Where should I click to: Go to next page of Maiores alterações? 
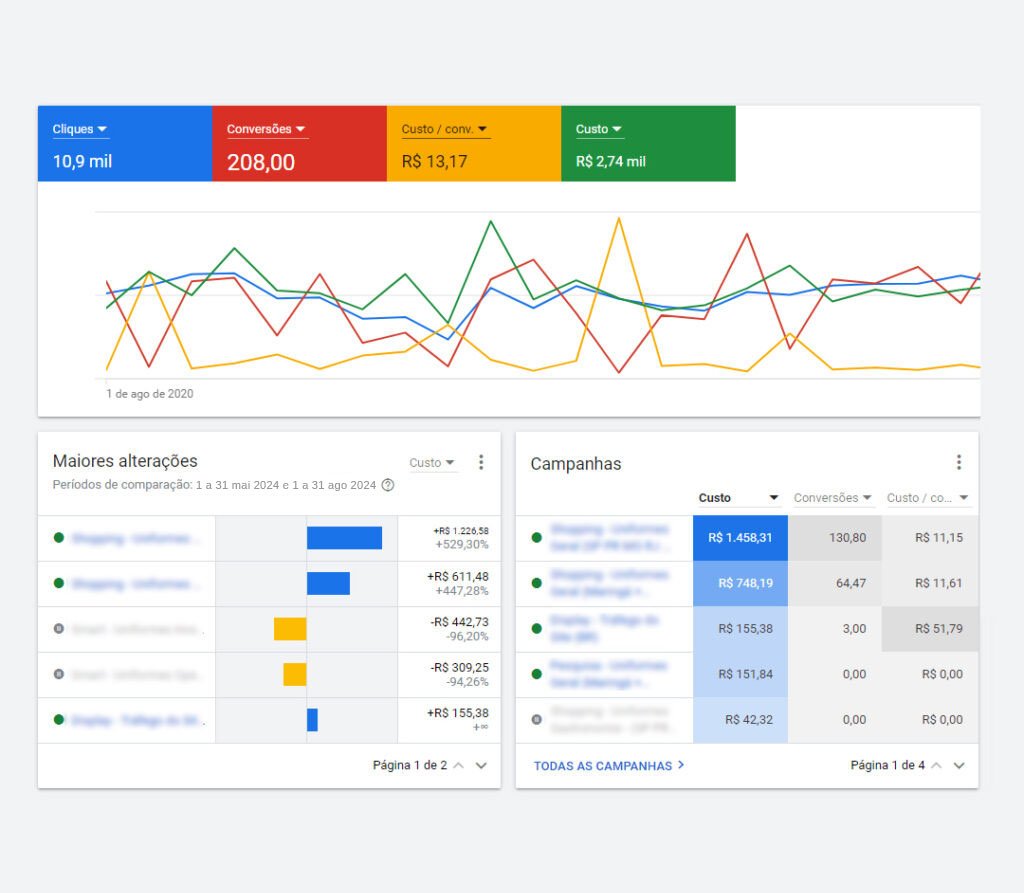[481, 766]
